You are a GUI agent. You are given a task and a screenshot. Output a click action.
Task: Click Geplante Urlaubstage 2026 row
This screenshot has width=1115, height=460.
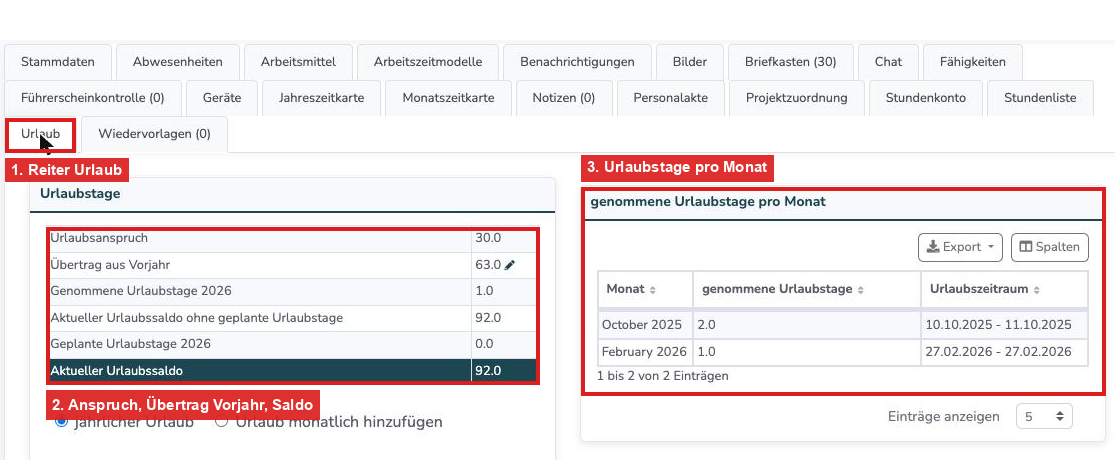(292, 344)
